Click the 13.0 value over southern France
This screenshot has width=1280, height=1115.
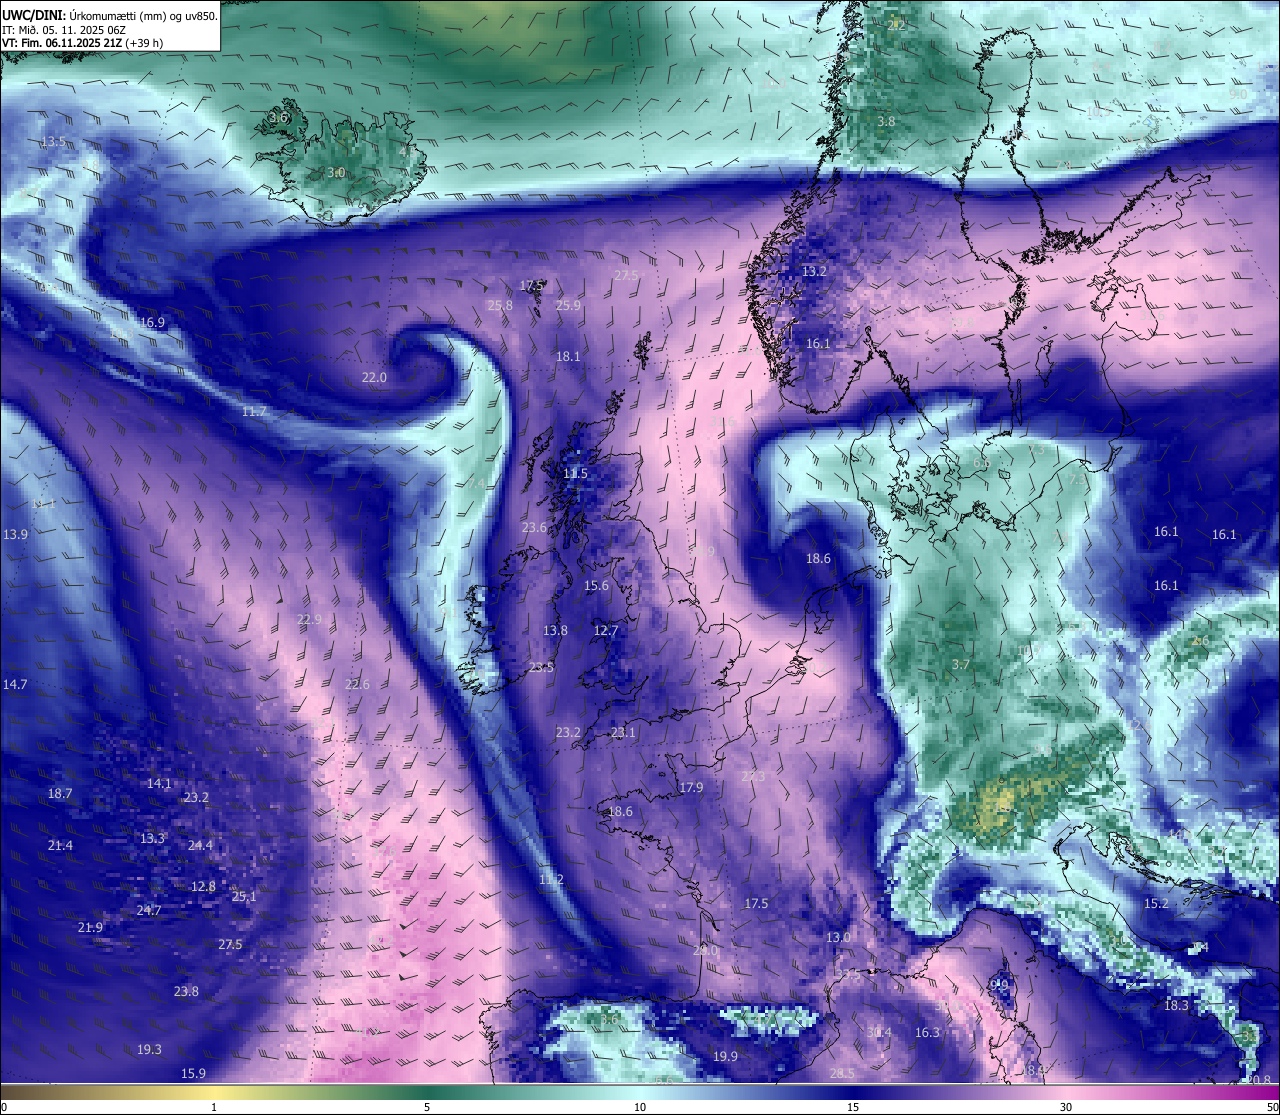pyautogui.click(x=838, y=938)
